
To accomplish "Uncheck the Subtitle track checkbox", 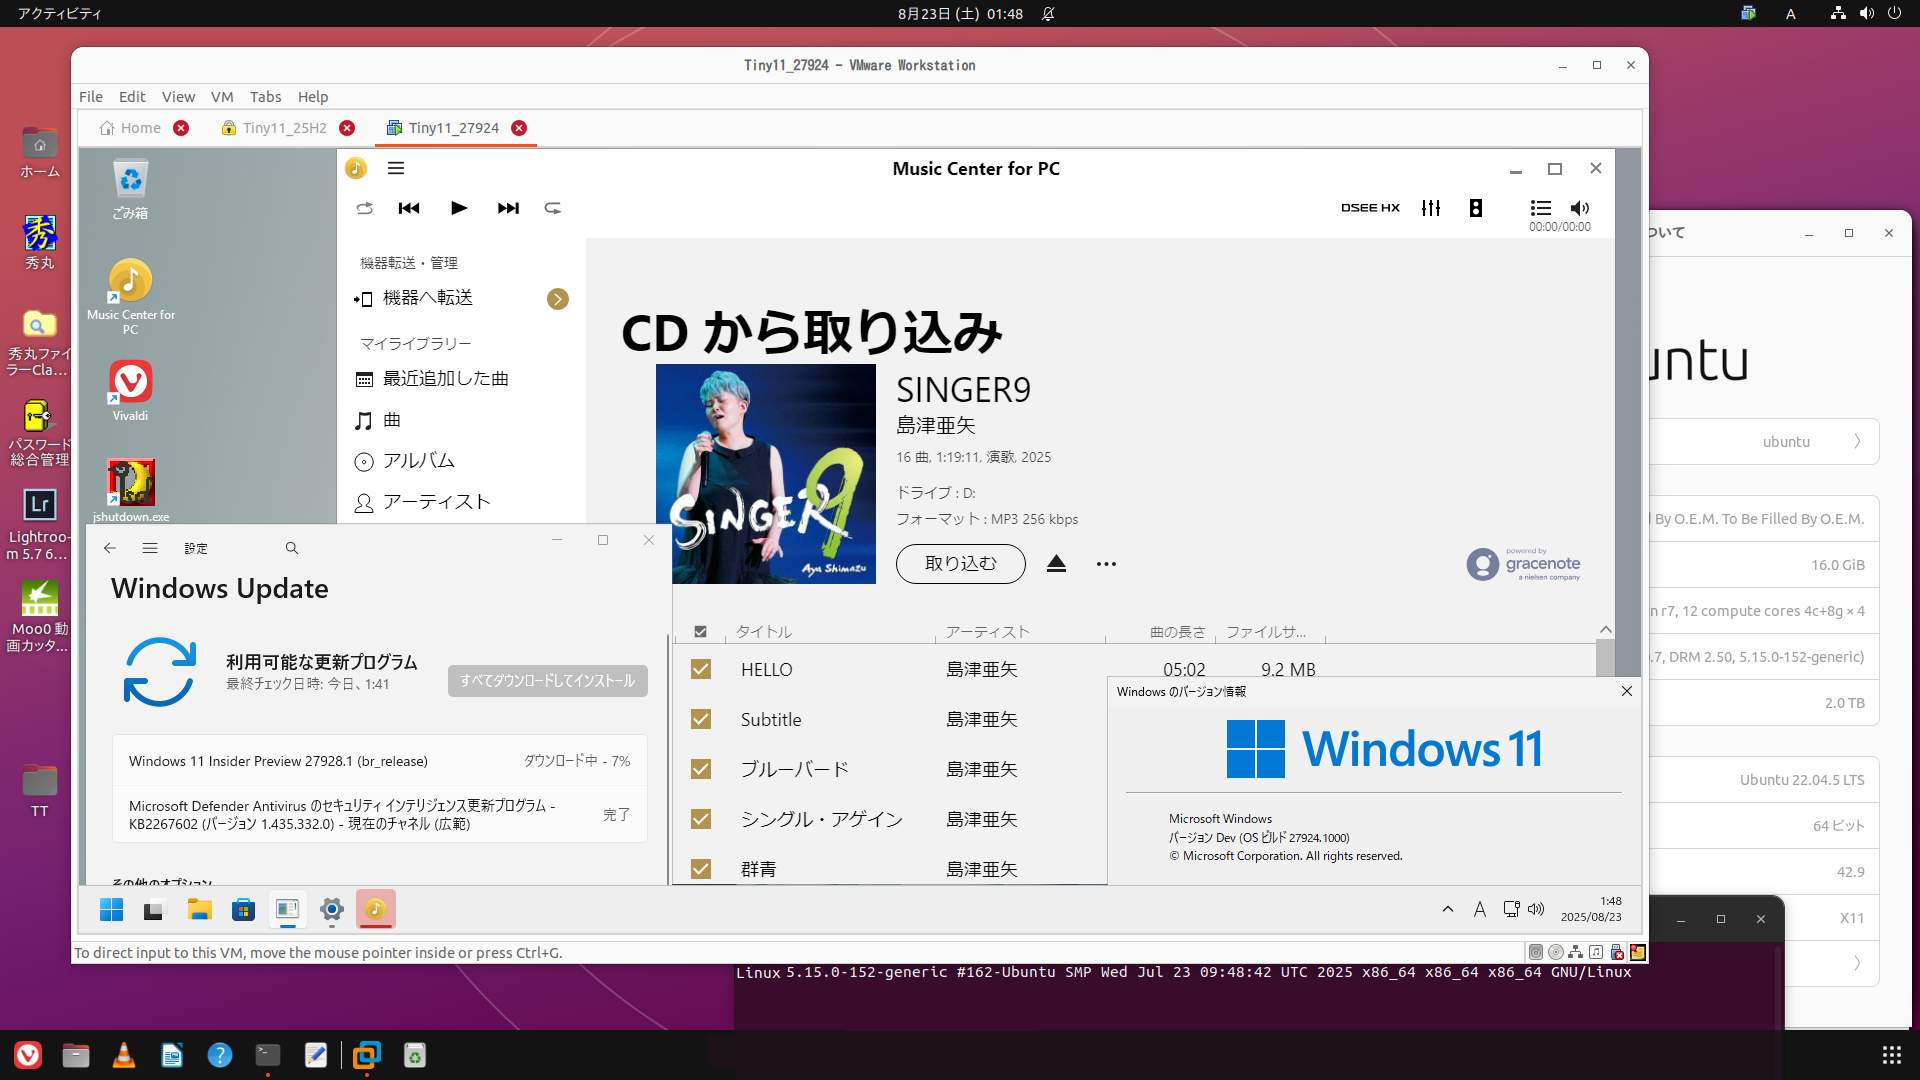I will [701, 719].
